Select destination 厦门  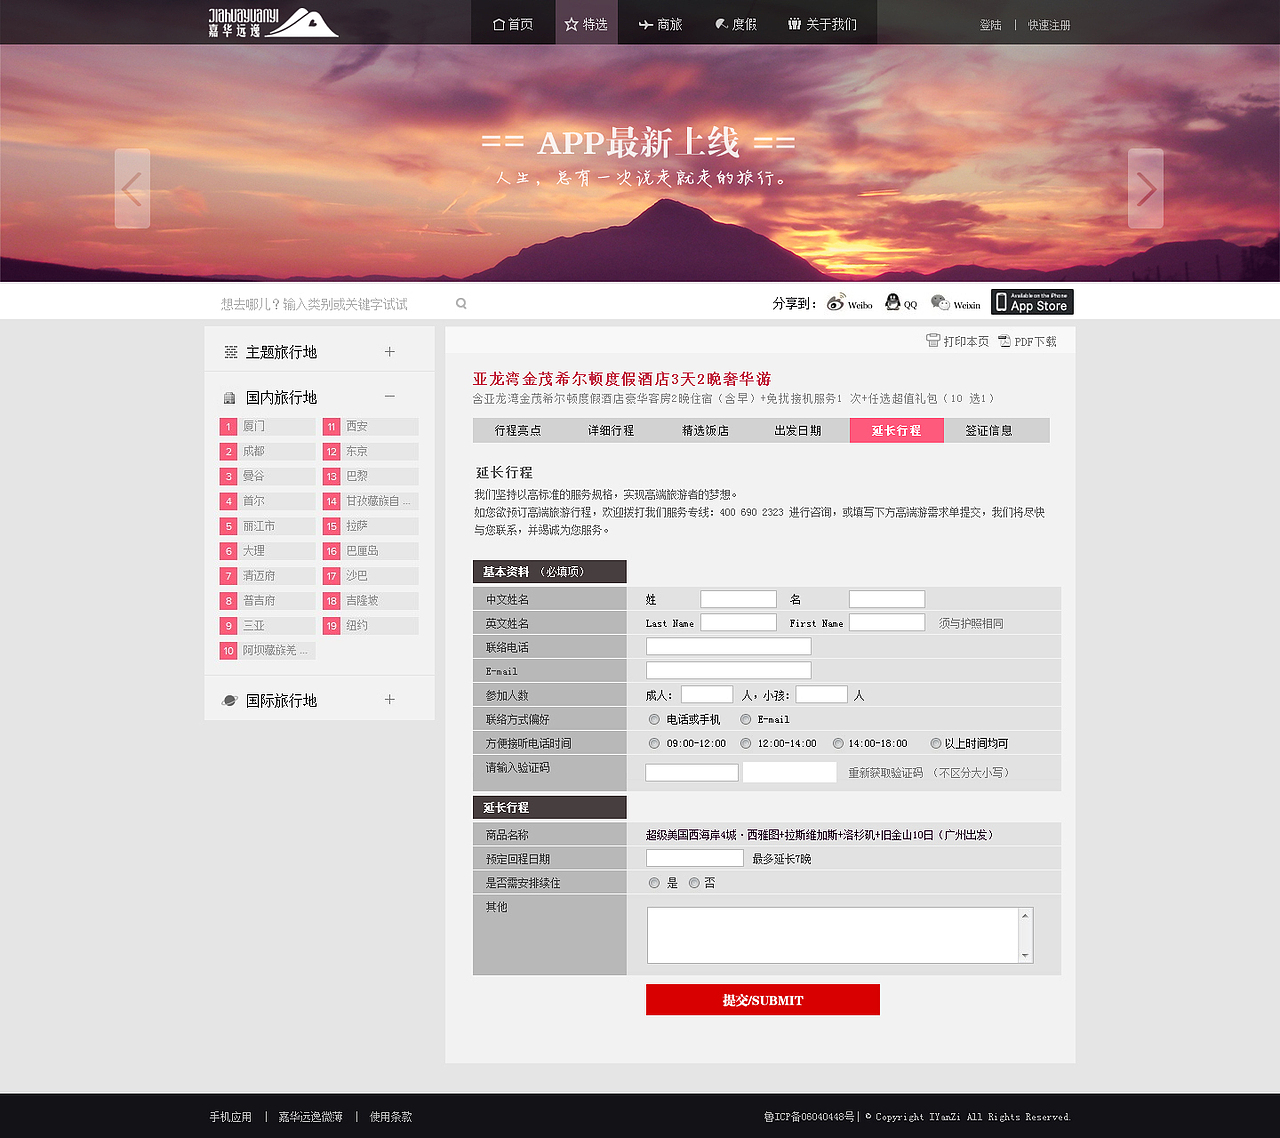pos(267,426)
